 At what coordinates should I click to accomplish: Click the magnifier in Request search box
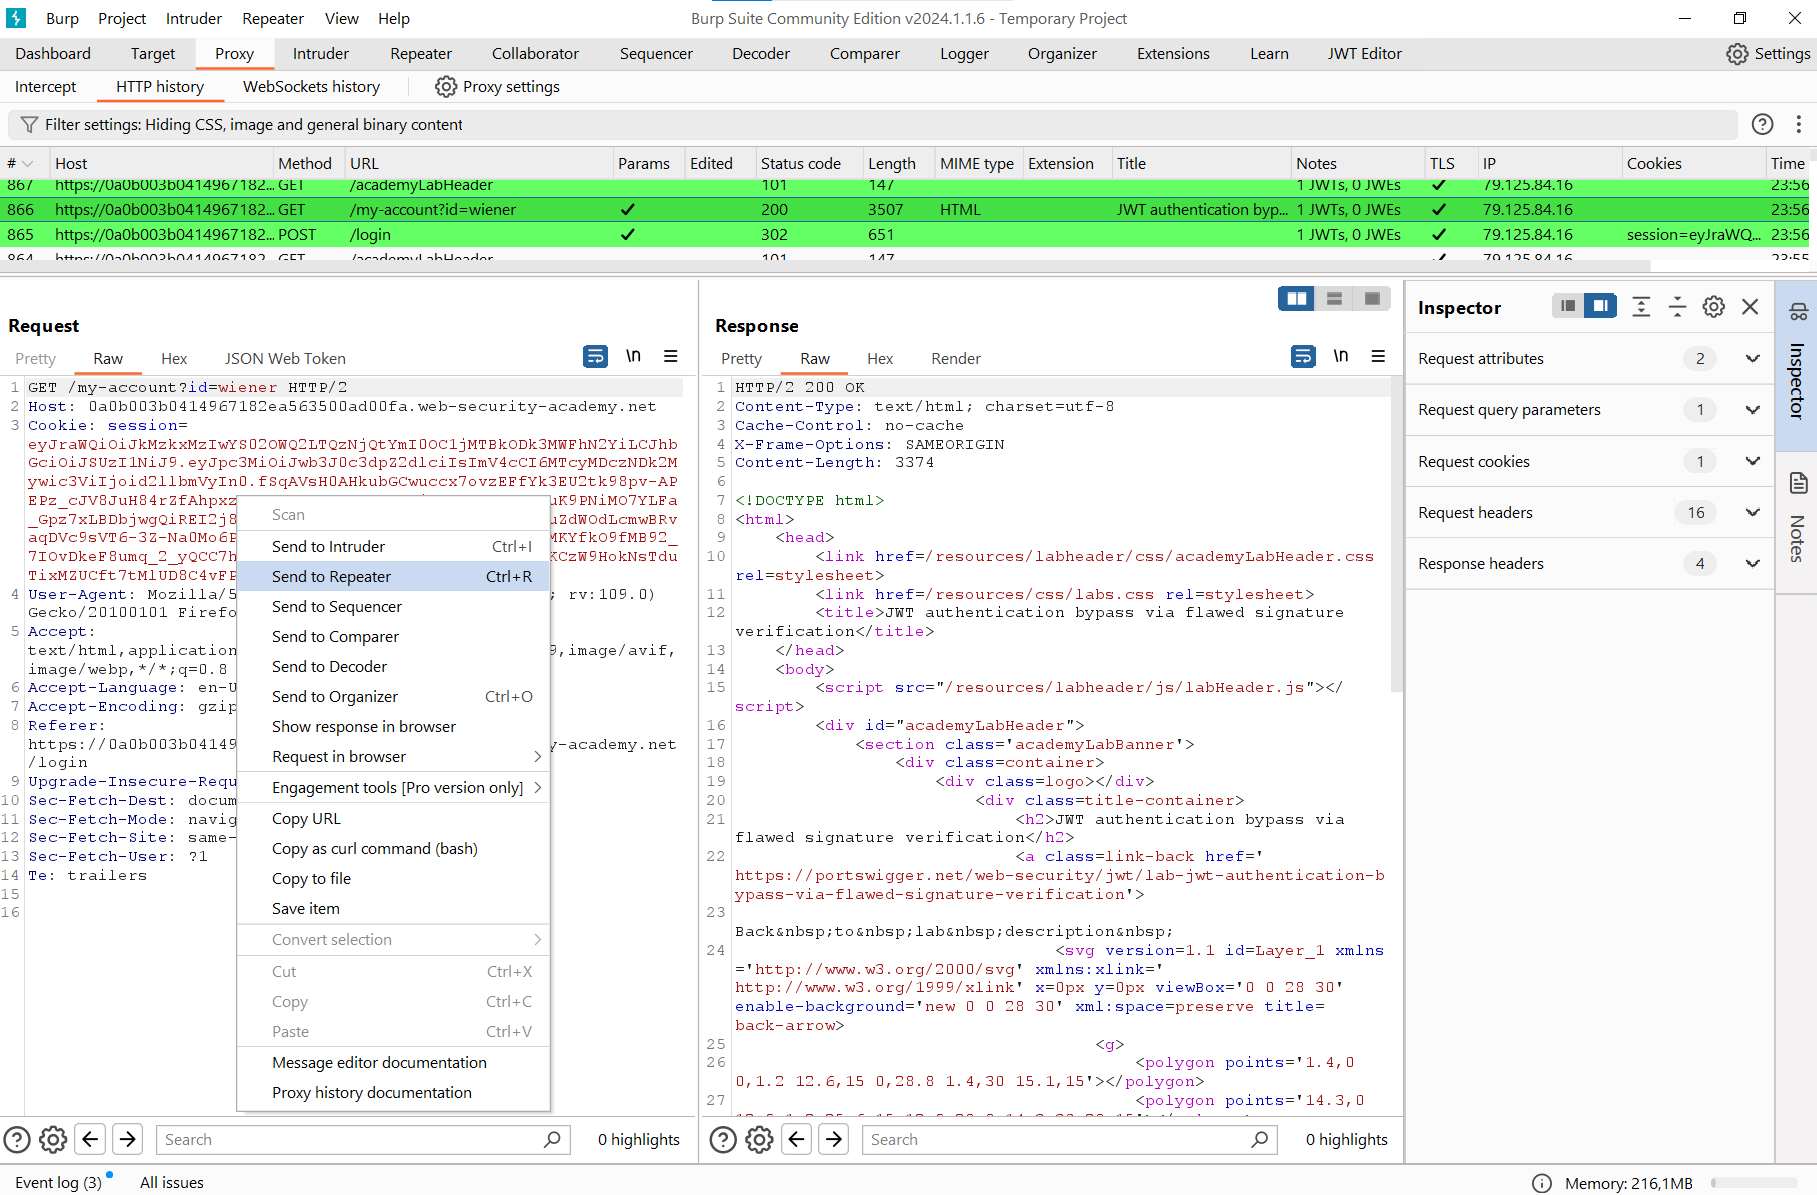(x=552, y=1139)
